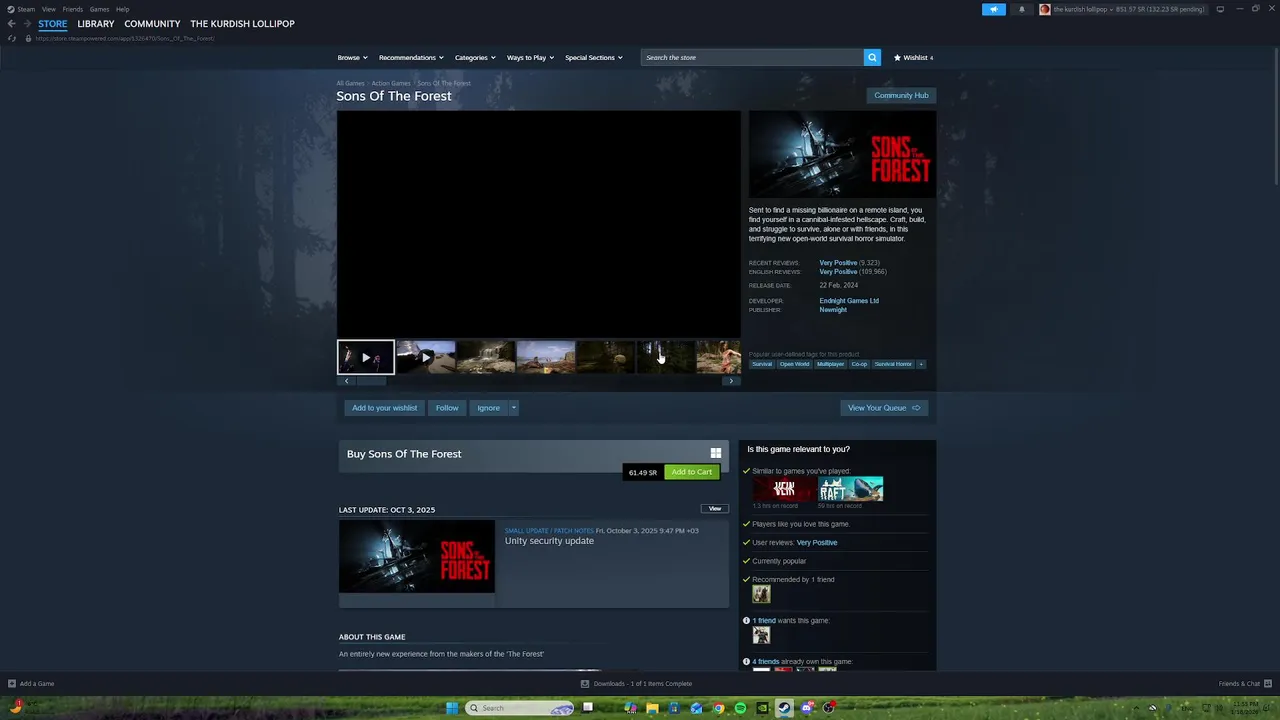Image resolution: width=1280 pixels, height=720 pixels.
Task: Open the recommending friend's avatar
Action: (761, 594)
